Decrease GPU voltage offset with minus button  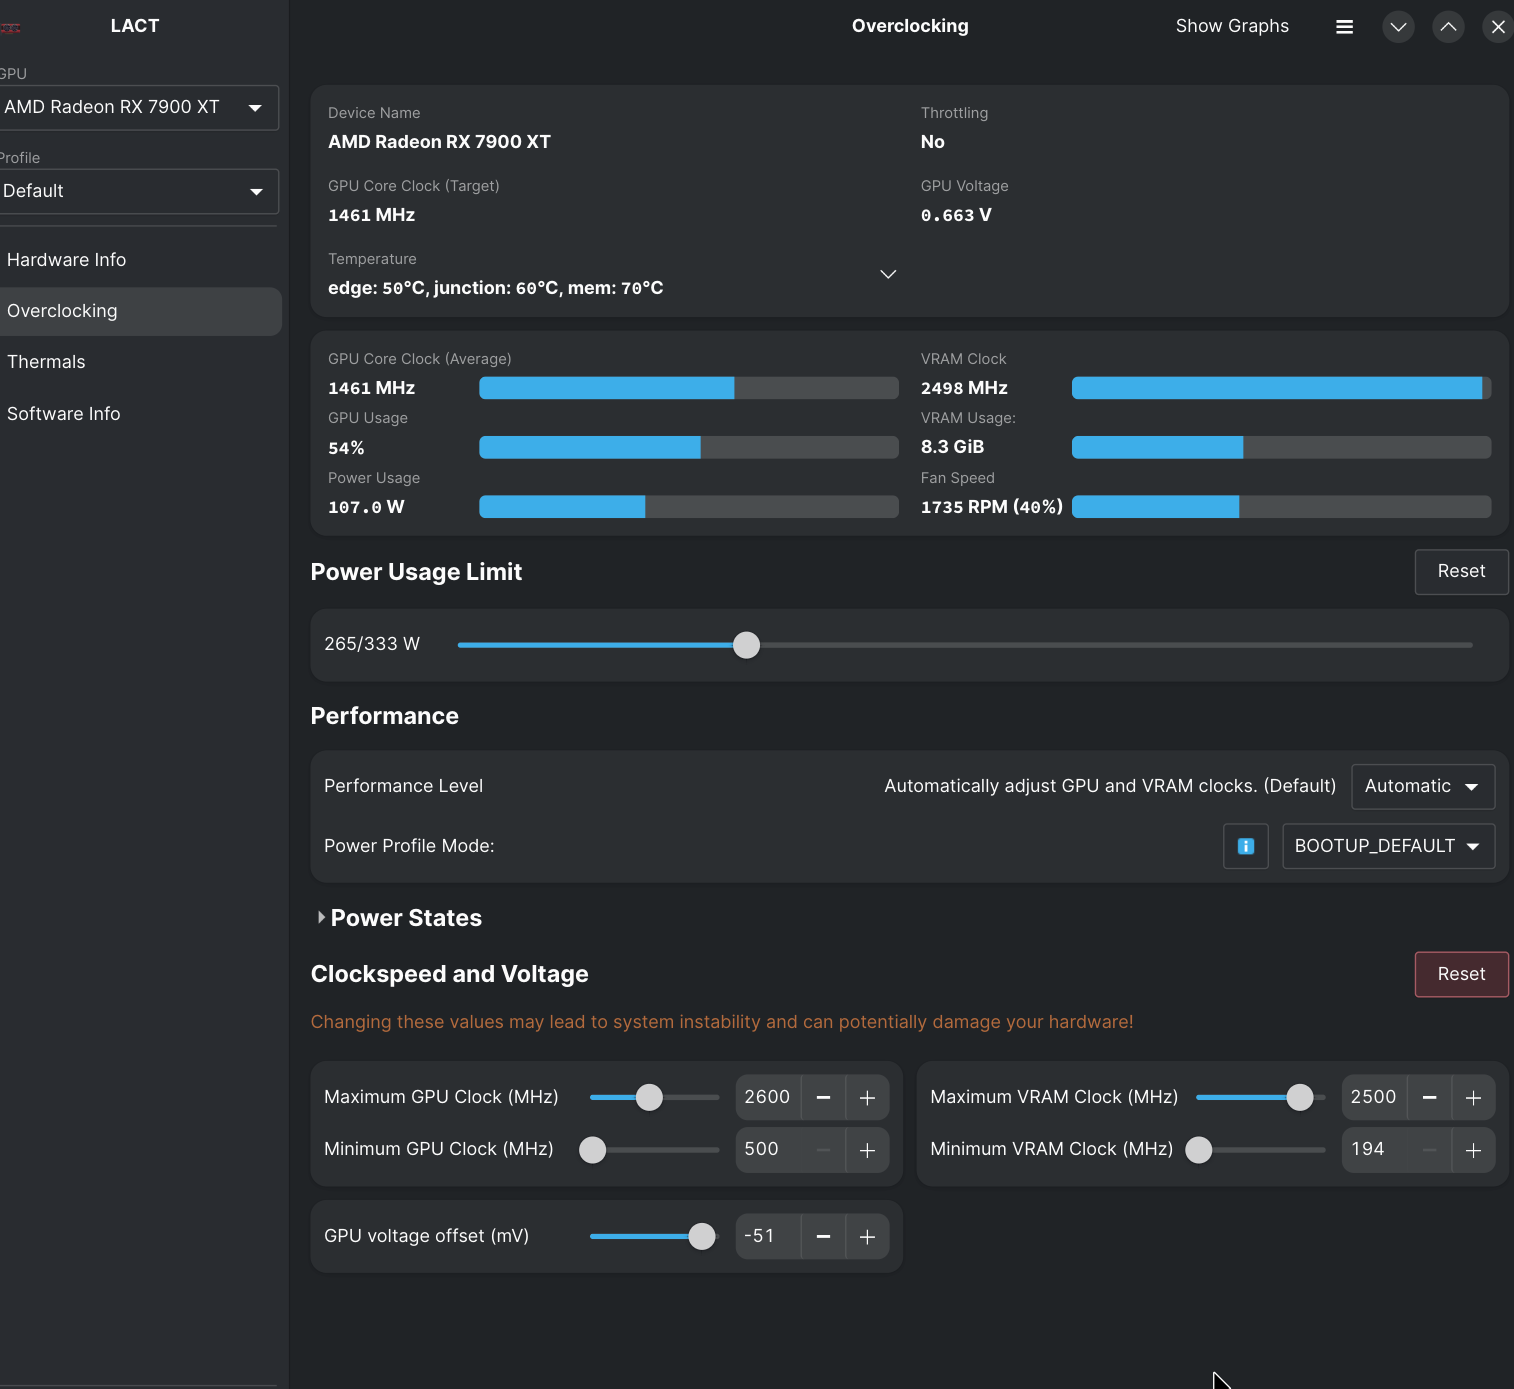(823, 1236)
